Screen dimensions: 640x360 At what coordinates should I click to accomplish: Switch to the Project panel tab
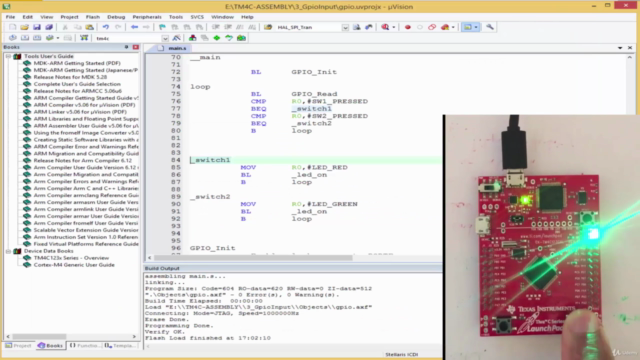(18, 345)
